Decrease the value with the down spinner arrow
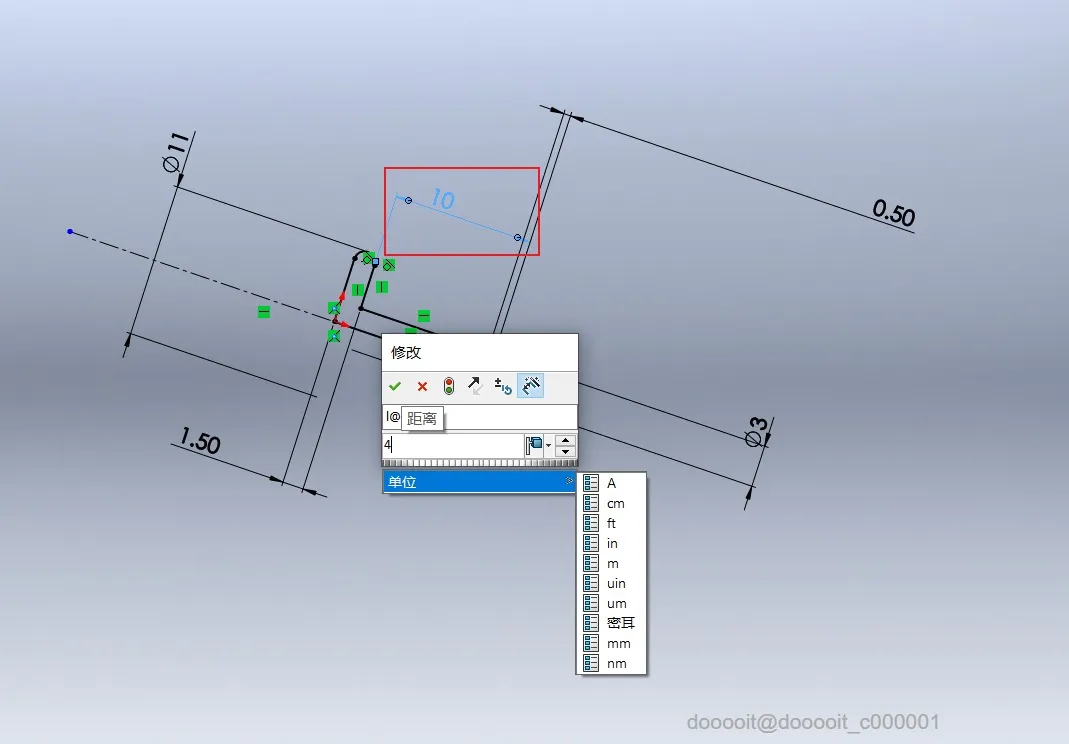 point(565,451)
